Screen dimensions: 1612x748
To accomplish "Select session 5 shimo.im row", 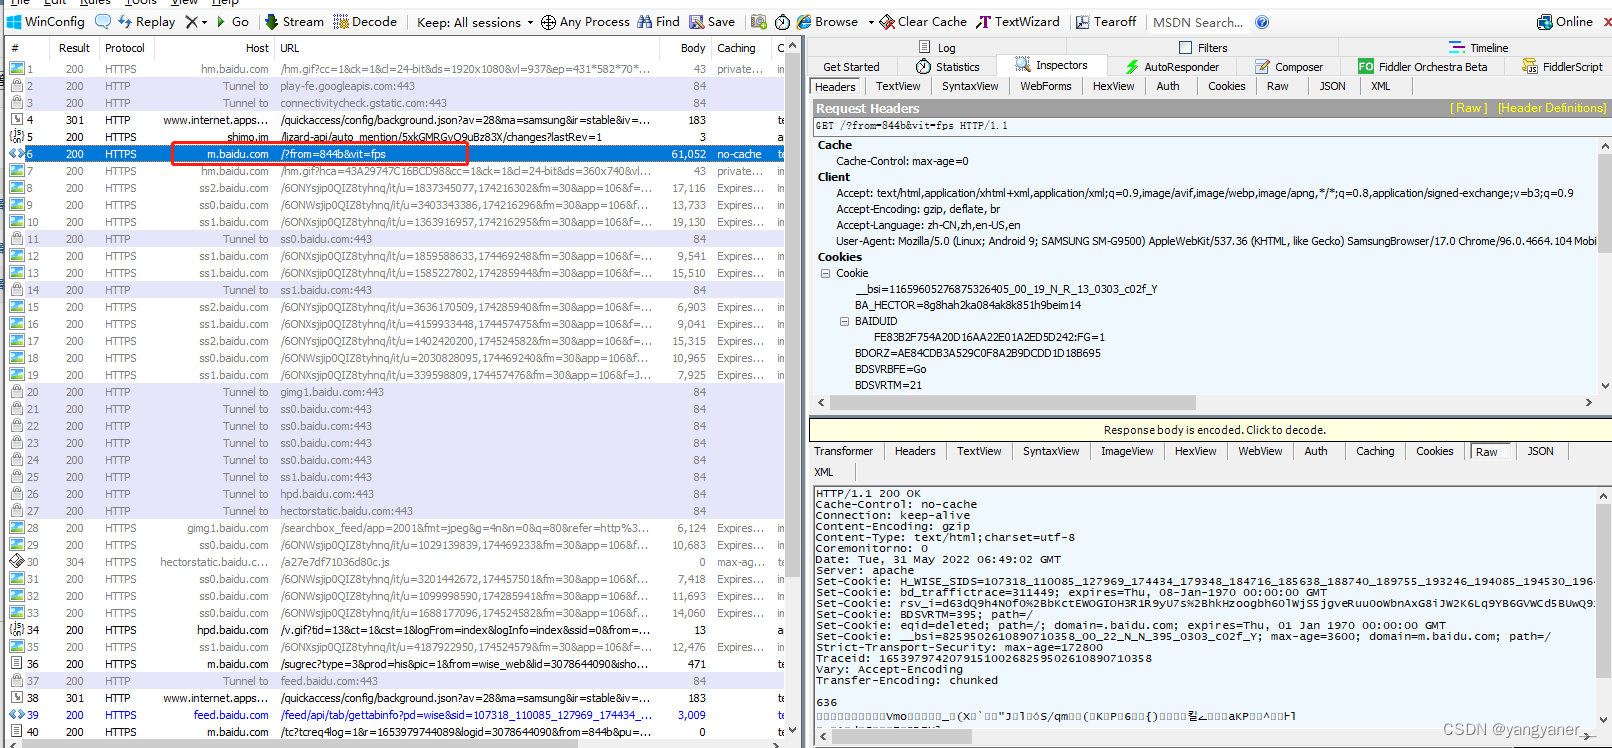I will (x=396, y=137).
